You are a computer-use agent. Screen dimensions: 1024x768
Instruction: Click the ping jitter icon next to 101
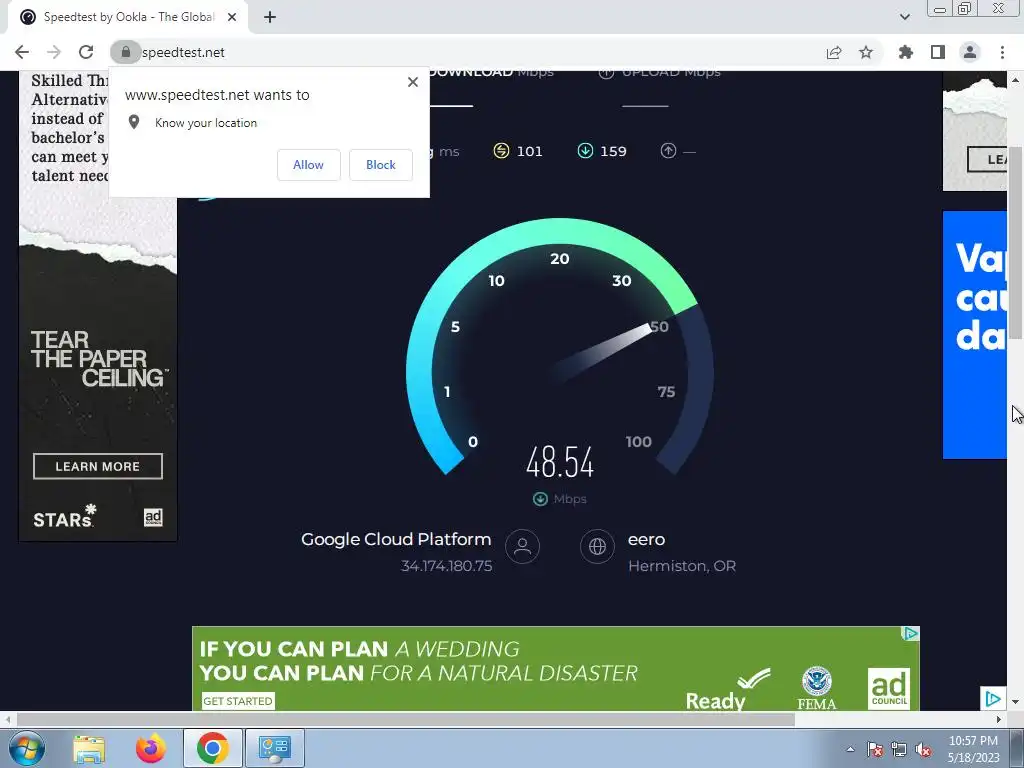click(501, 151)
